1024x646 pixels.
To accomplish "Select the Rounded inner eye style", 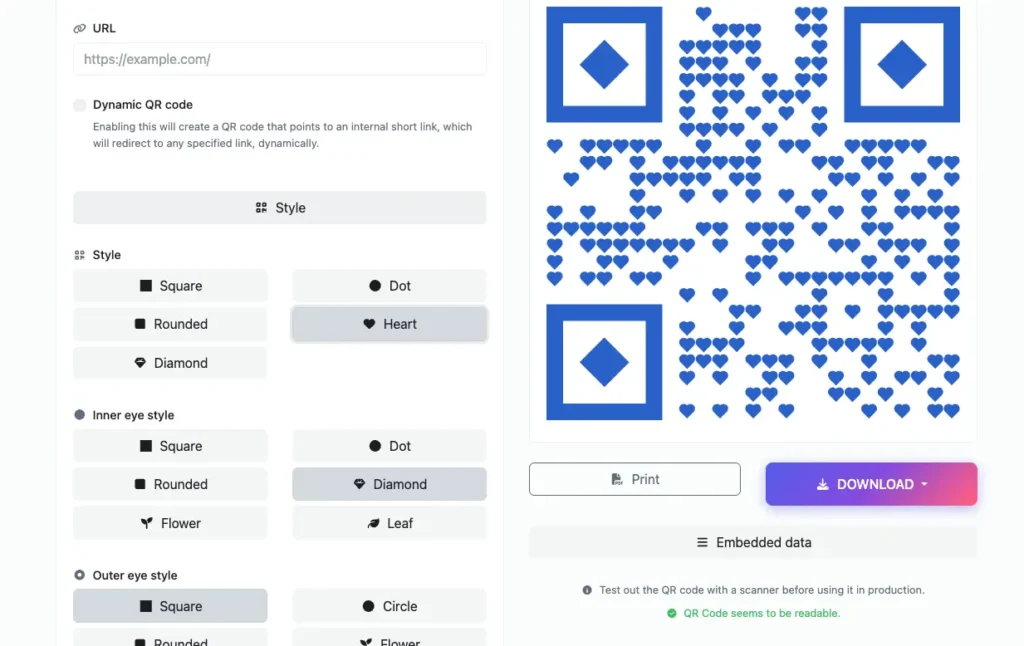I will 170,484.
